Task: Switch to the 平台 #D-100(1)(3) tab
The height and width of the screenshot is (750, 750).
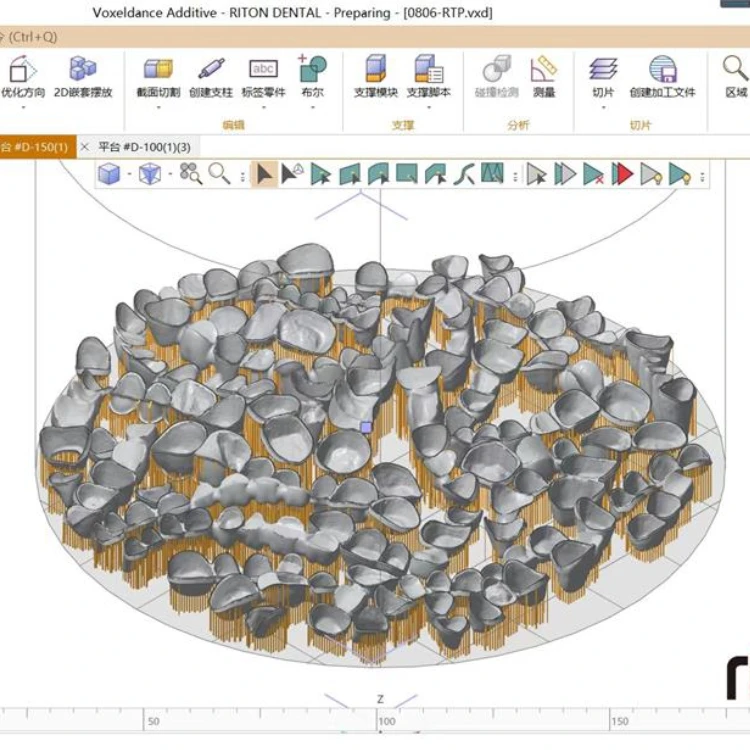Action: click(x=144, y=147)
